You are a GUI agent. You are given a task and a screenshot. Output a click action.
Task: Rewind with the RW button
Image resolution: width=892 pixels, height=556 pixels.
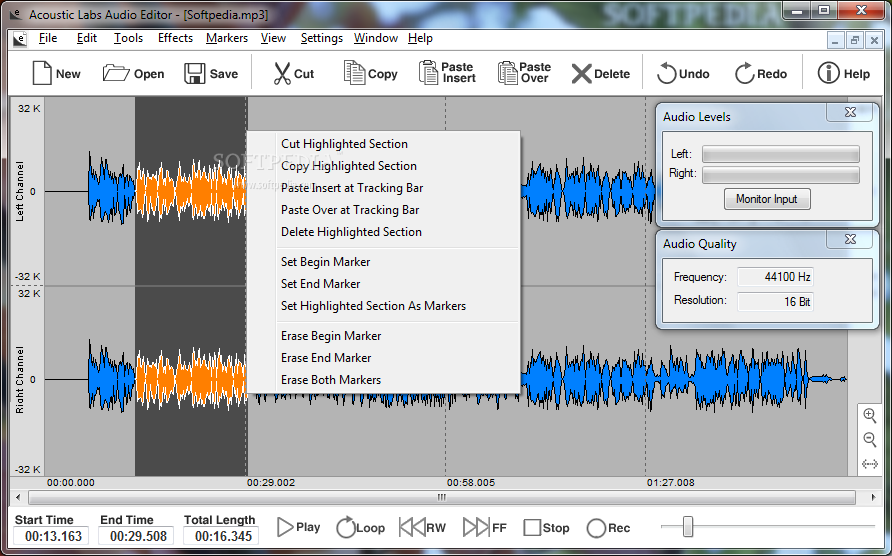423,528
